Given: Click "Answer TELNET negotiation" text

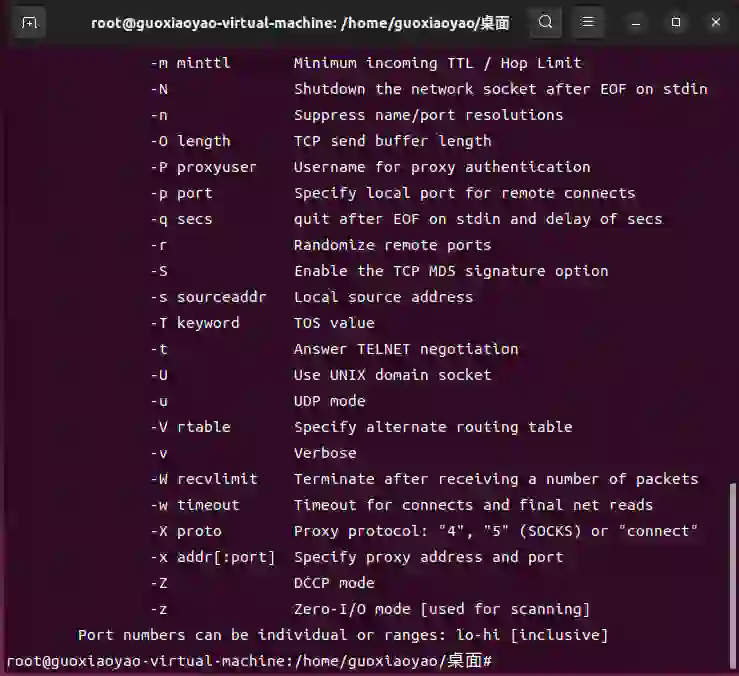Looking at the screenshot, I should point(405,349).
